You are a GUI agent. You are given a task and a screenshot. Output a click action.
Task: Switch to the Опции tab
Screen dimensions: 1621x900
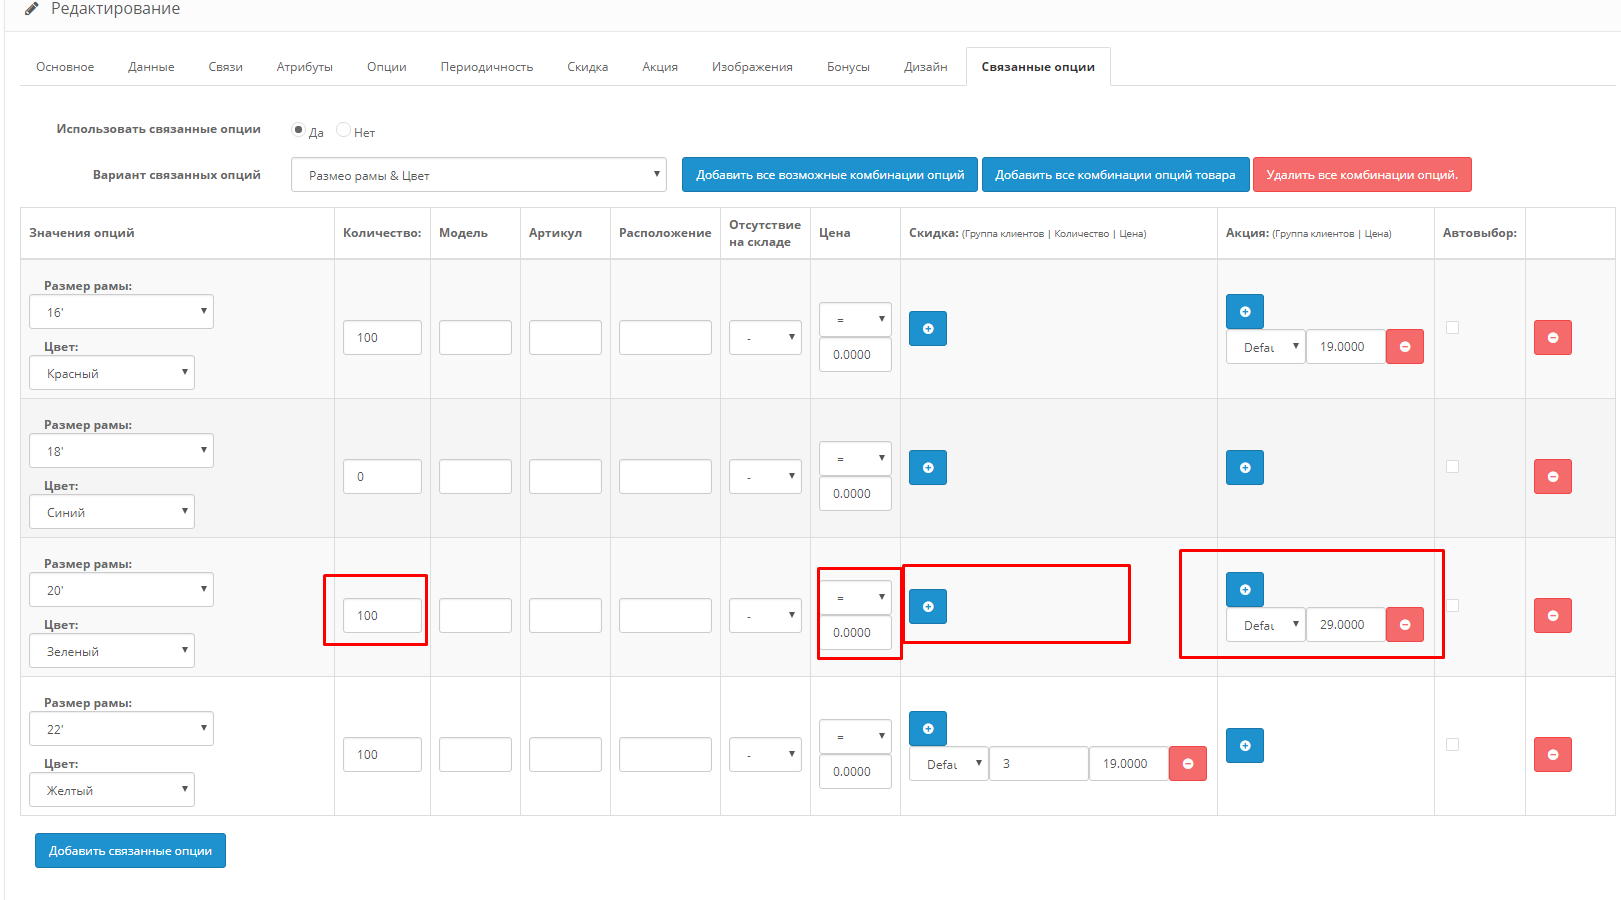[x=386, y=67]
